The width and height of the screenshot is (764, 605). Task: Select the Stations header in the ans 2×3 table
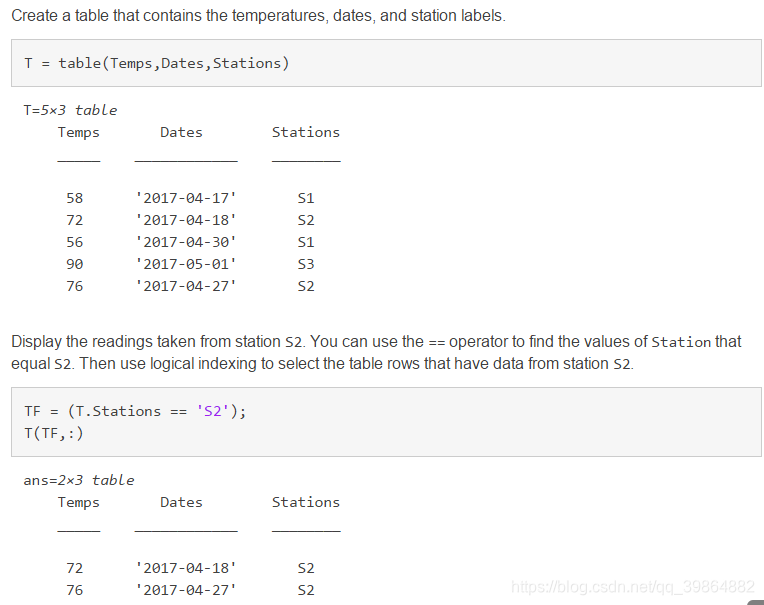[x=306, y=502]
